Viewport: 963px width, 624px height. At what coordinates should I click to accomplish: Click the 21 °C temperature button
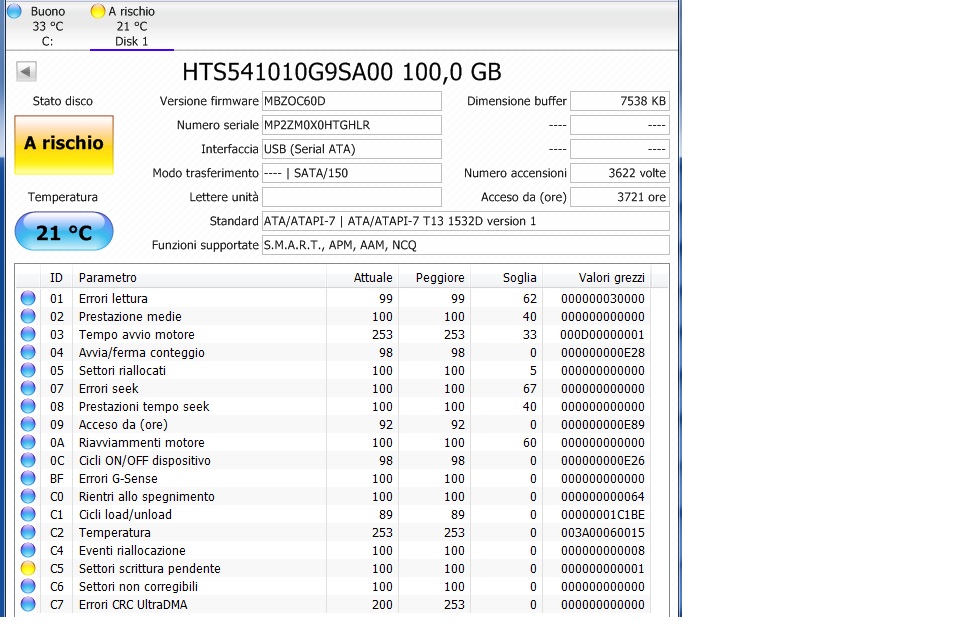coord(64,232)
